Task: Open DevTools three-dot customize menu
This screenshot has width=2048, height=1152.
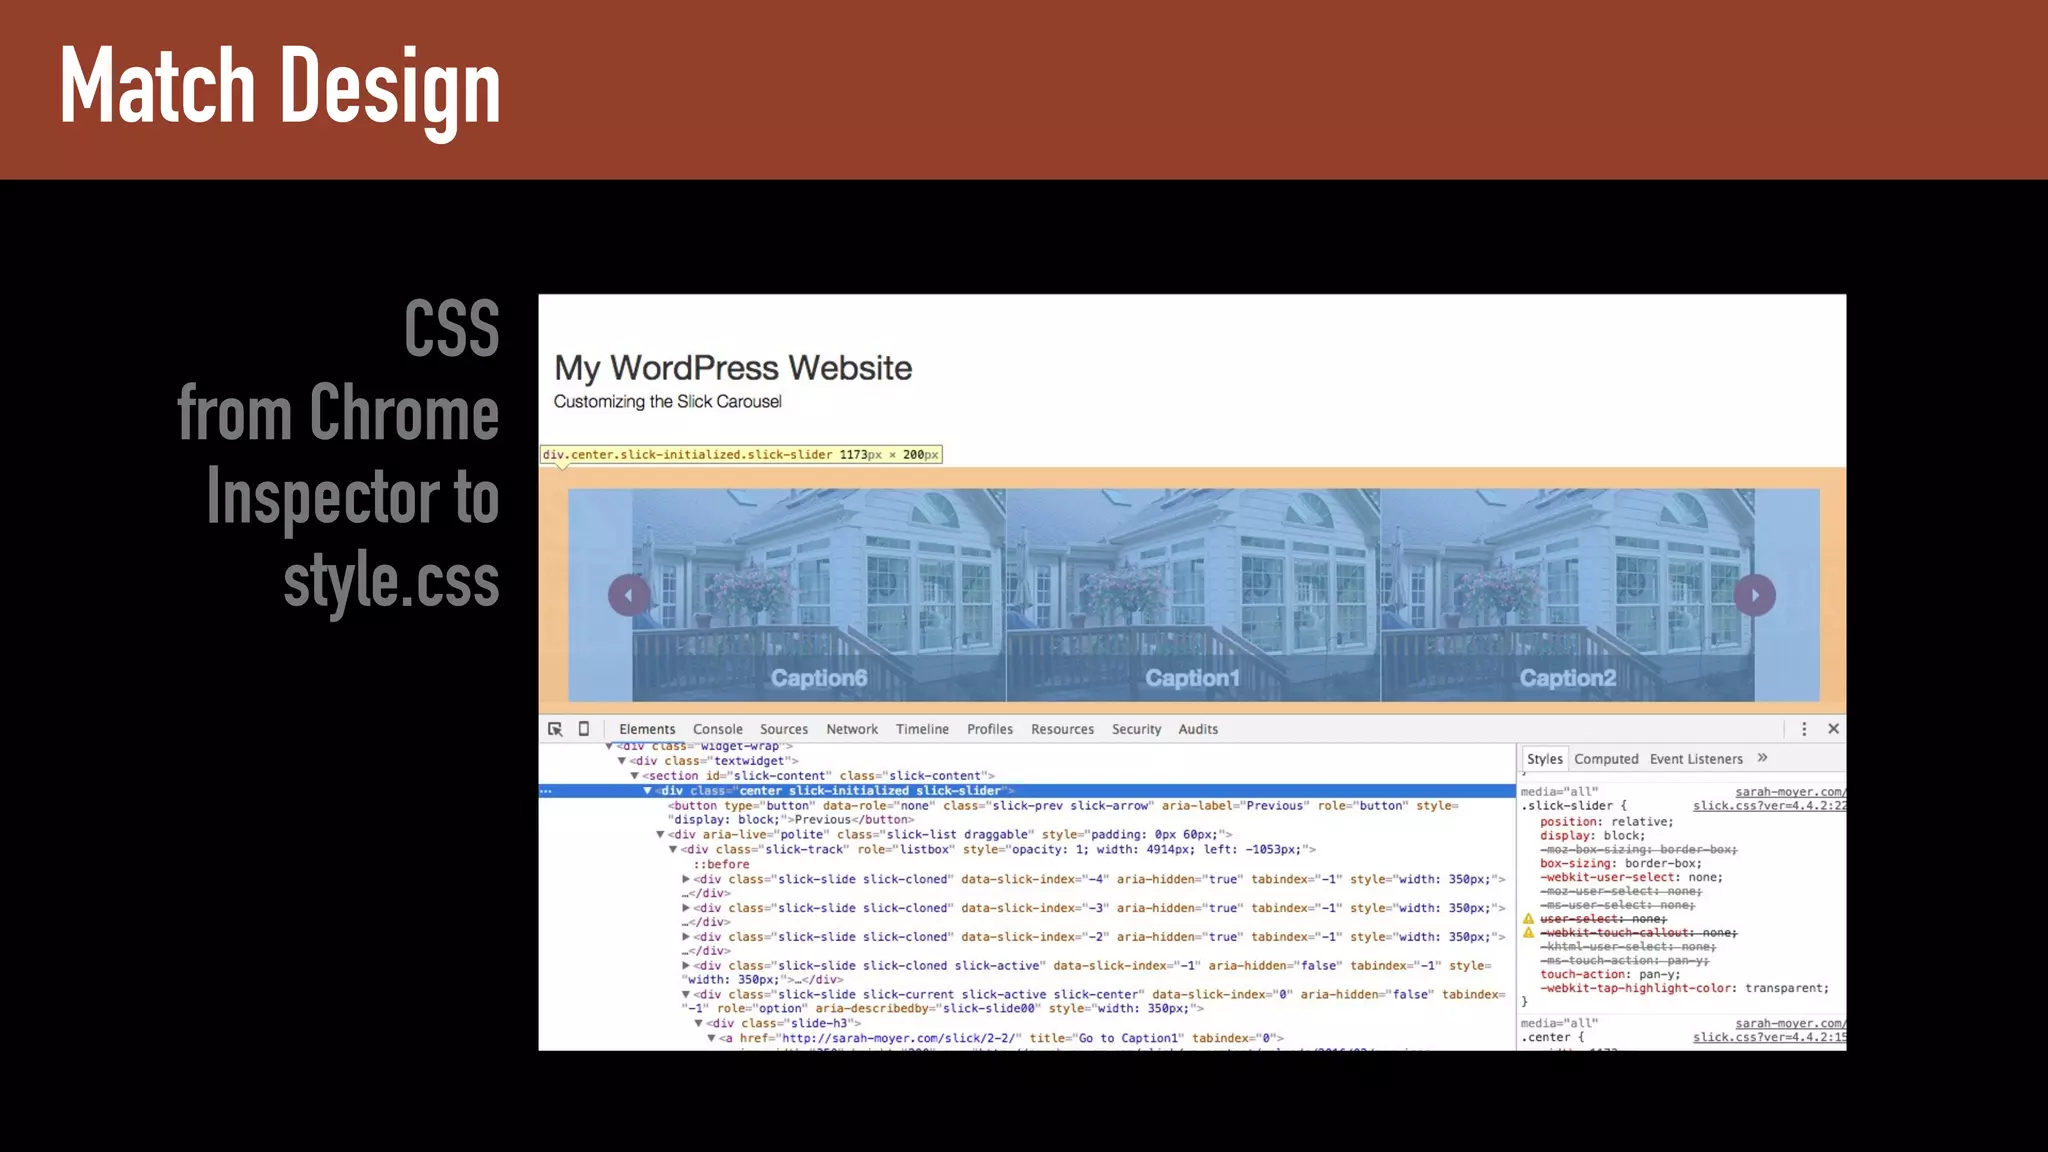Action: click(x=1804, y=729)
